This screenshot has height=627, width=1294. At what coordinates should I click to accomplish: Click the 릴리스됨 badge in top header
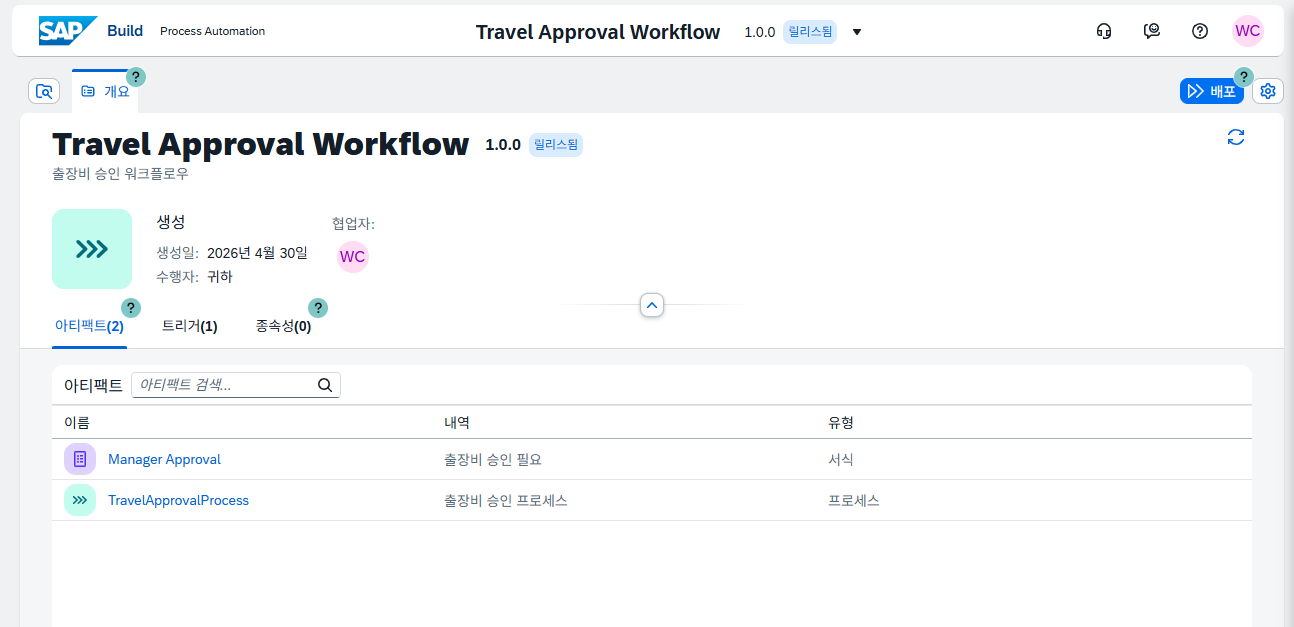pos(809,32)
